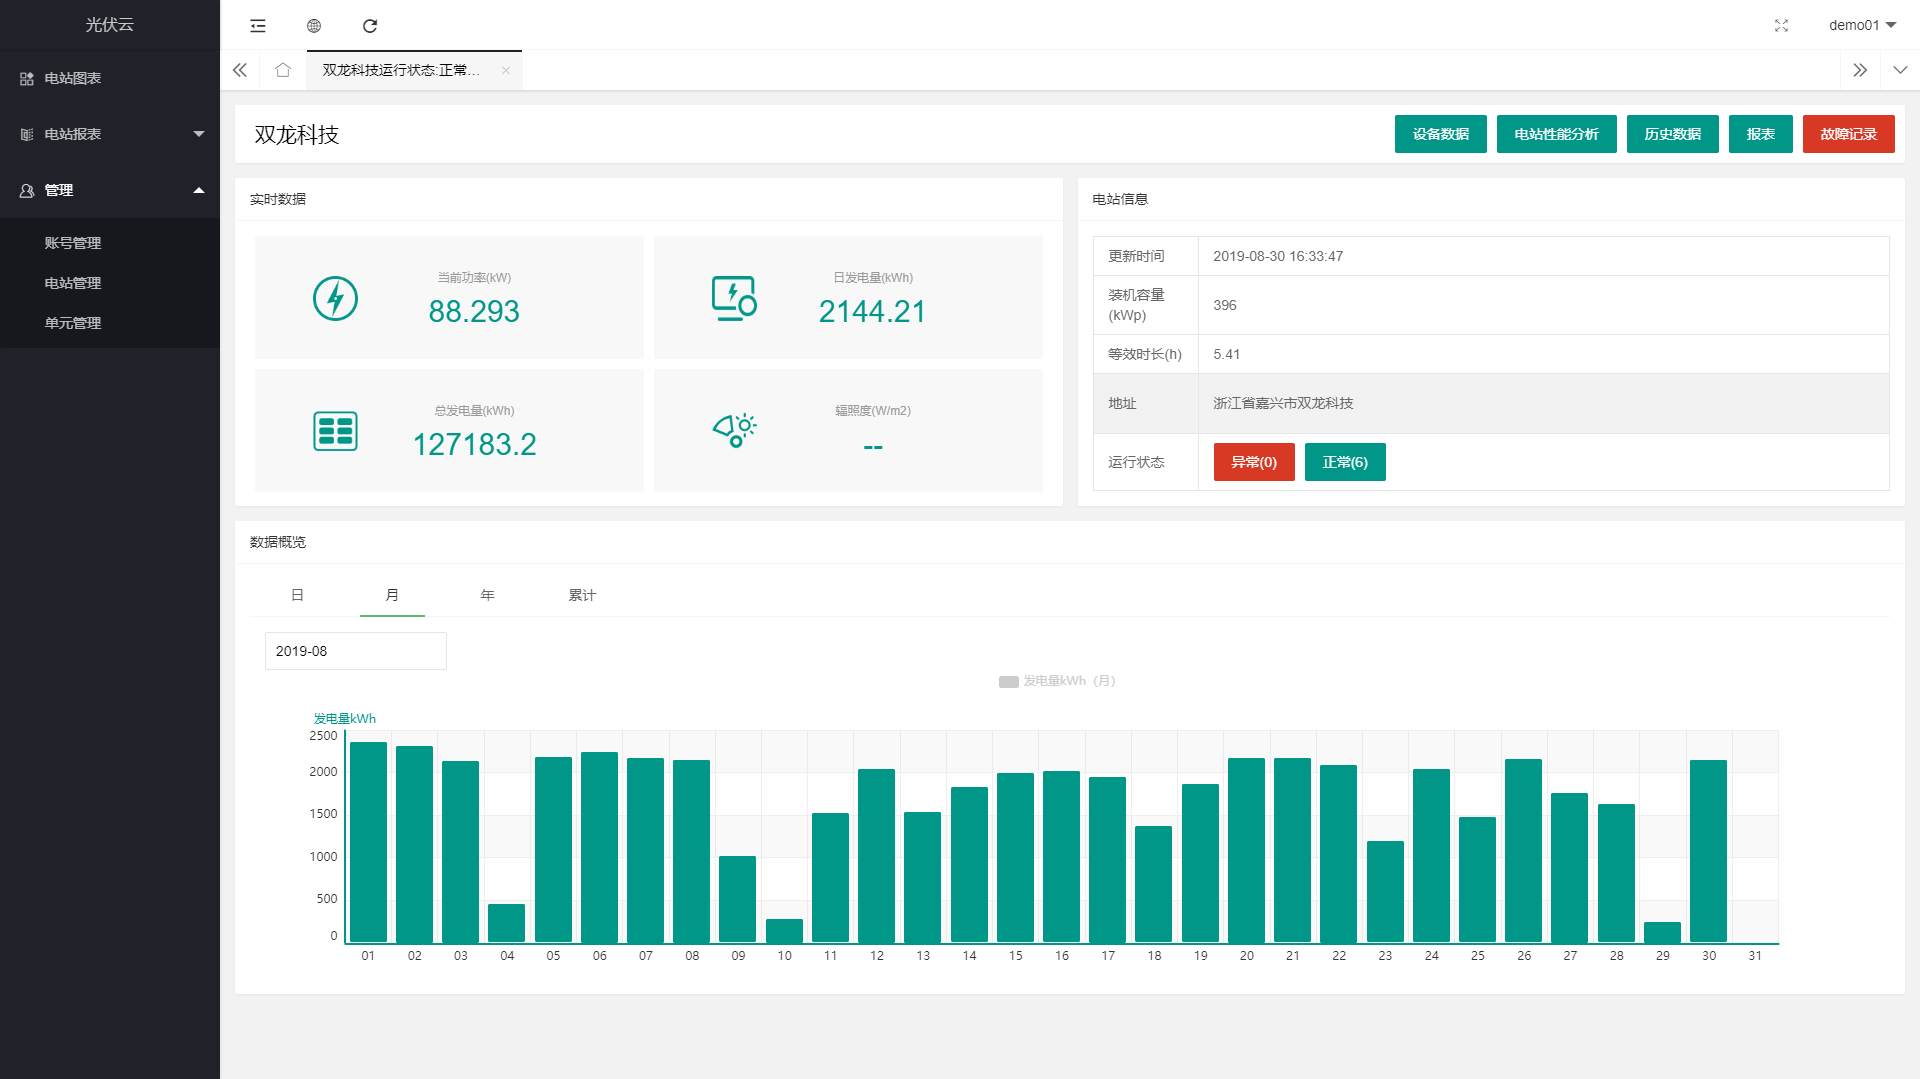Click the 2019-08 month input field

pyautogui.click(x=355, y=651)
